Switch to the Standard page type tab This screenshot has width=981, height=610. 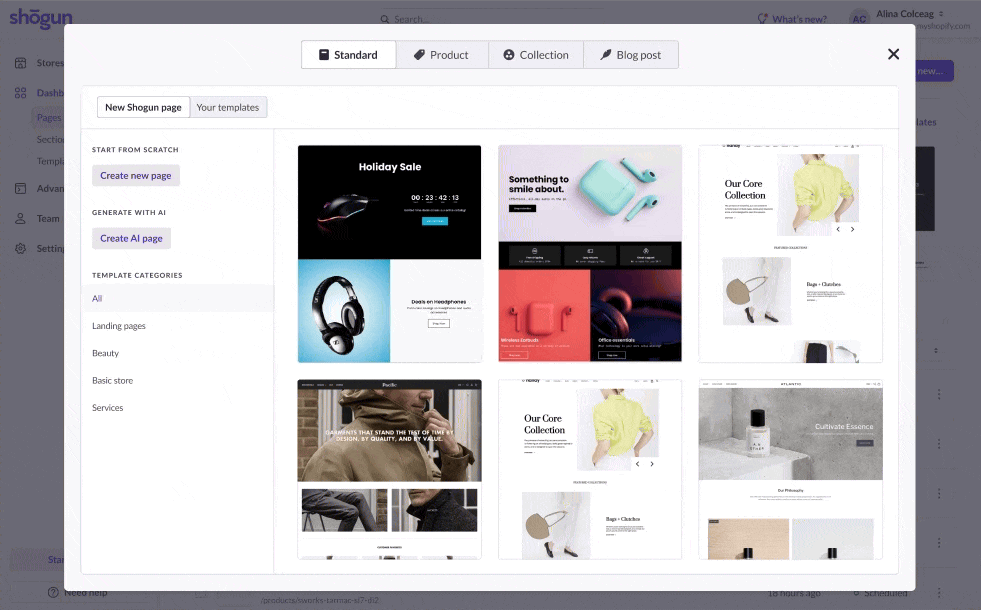point(348,55)
